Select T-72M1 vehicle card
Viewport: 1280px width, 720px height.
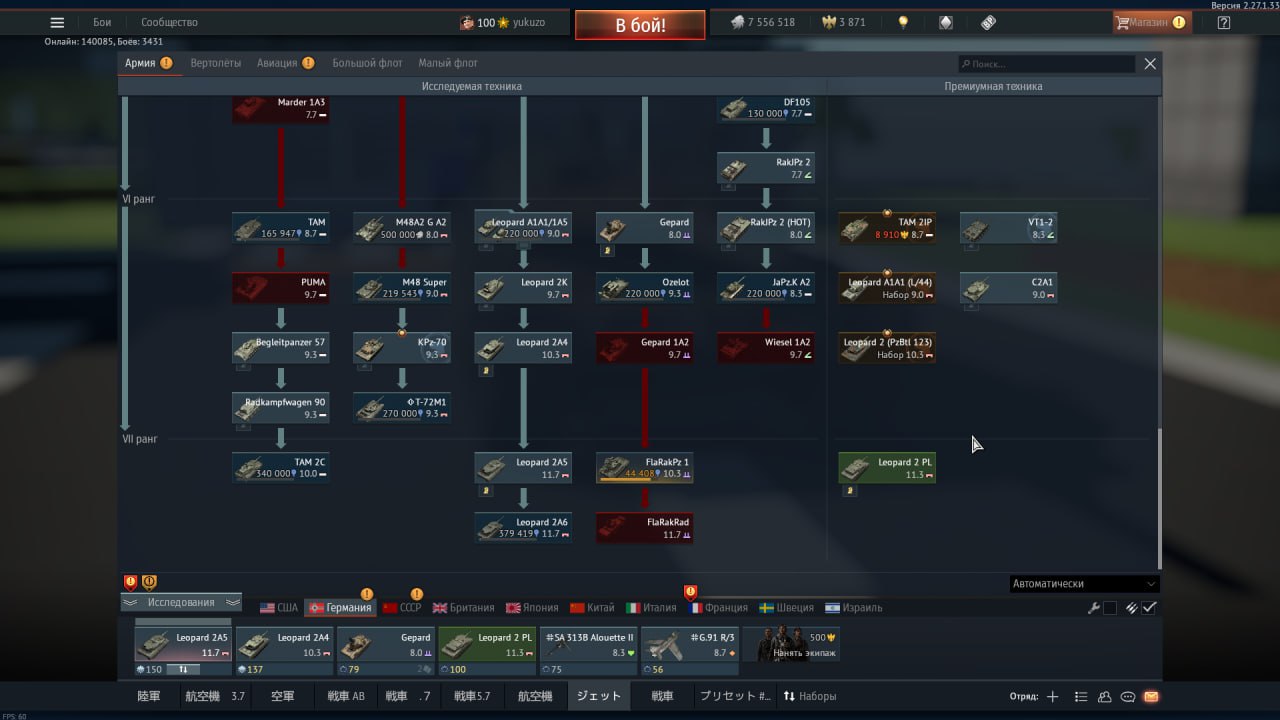[x=402, y=408]
